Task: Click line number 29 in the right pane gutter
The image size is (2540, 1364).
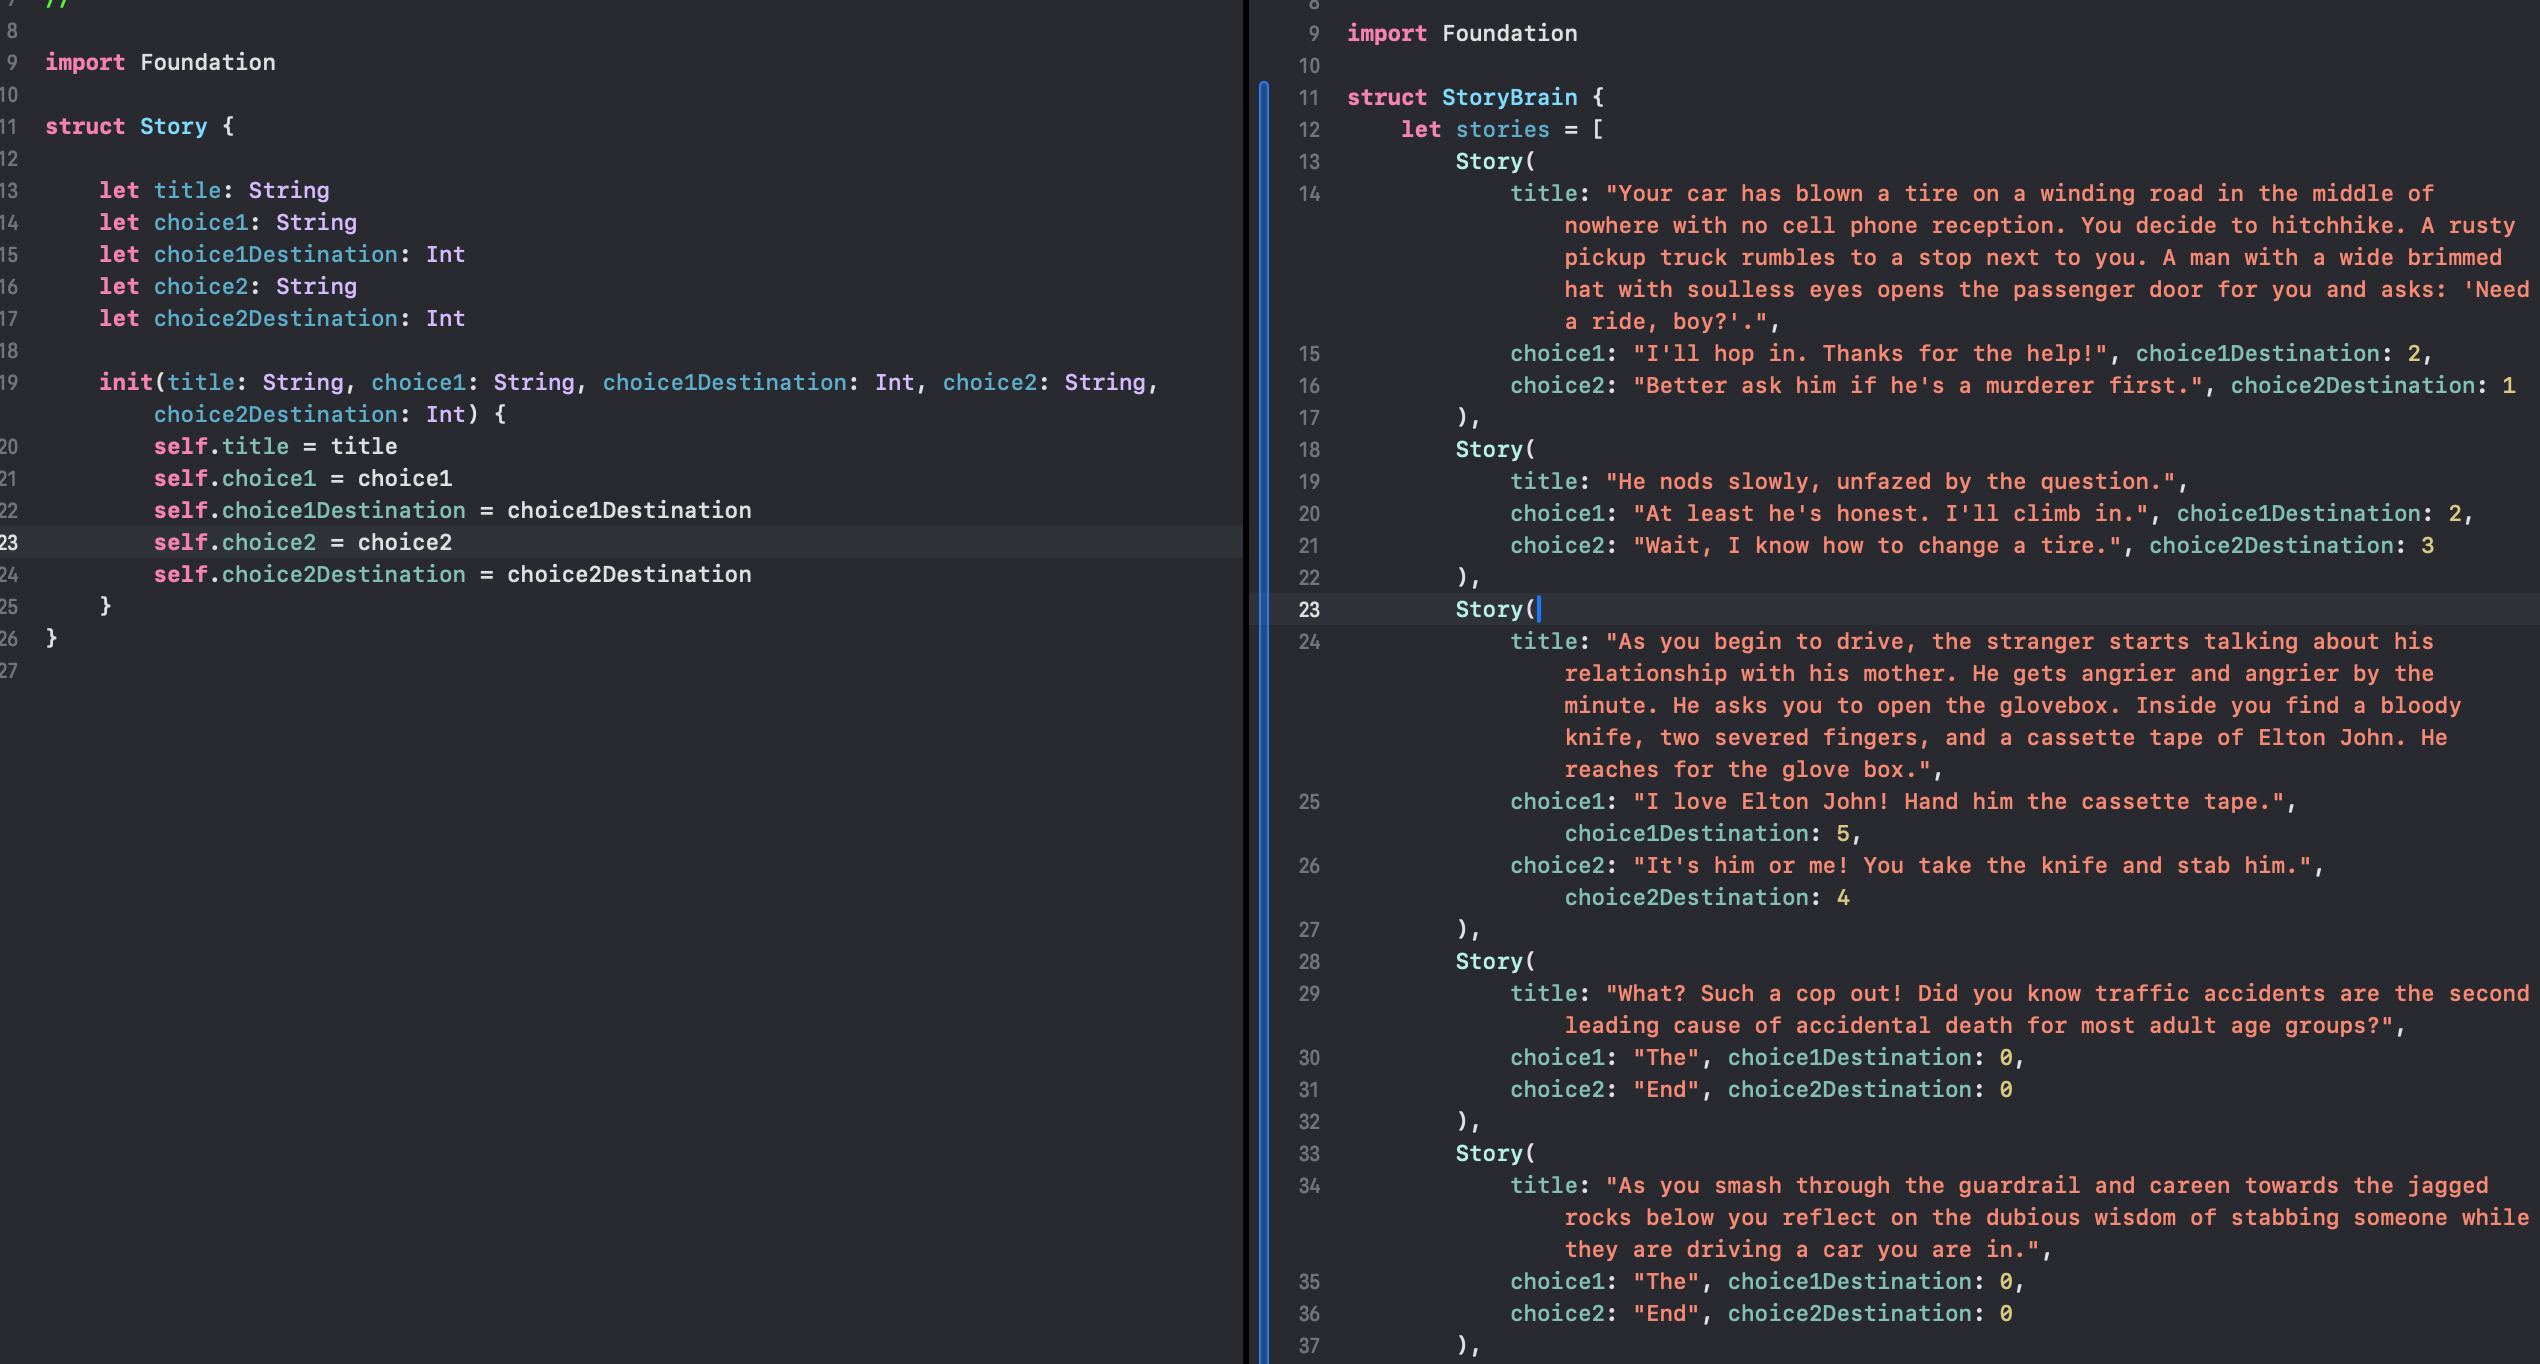Action: (x=1309, y=993)
